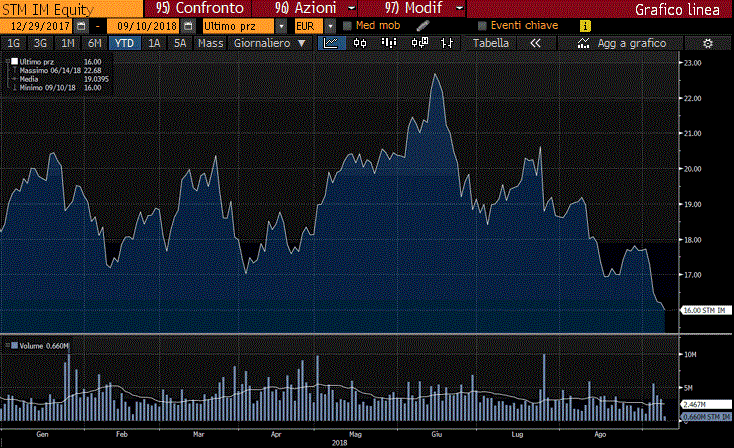734x448 pixels.
Task: Edit the end date 09/10/2018 field
Action: (x=144, y=26)
